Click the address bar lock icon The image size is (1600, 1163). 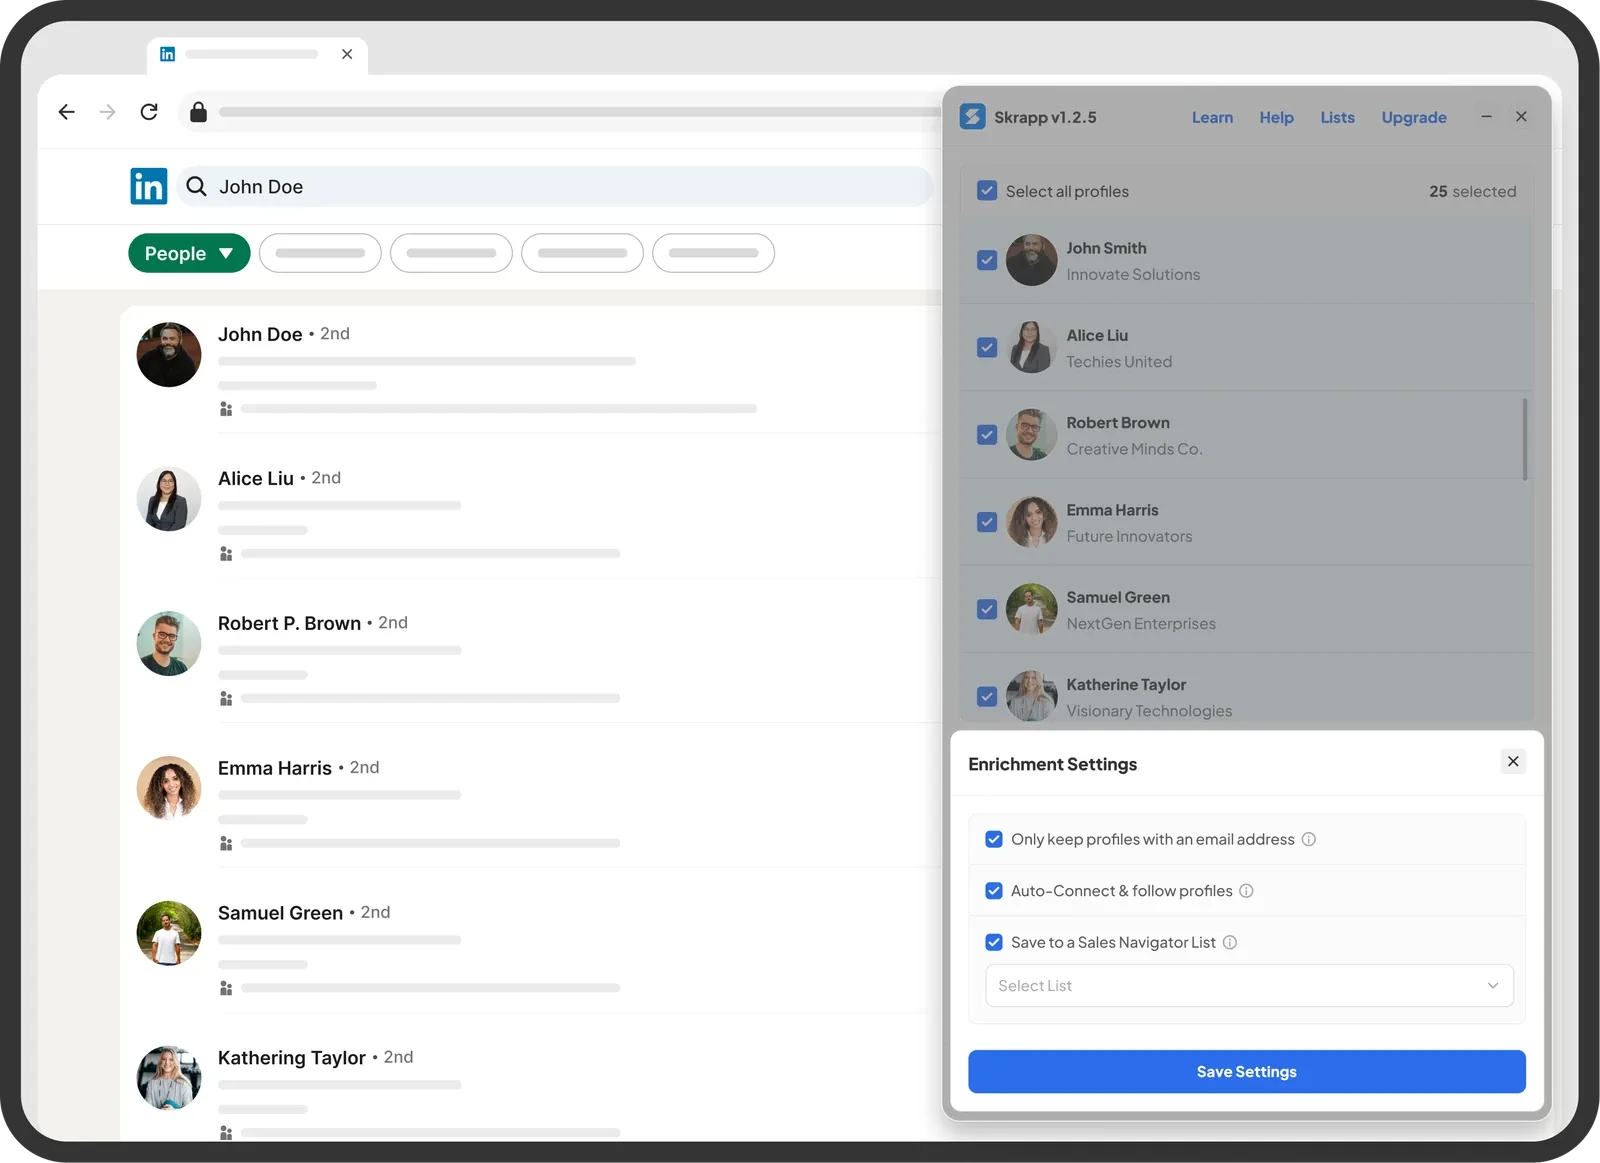click(198, 112)
